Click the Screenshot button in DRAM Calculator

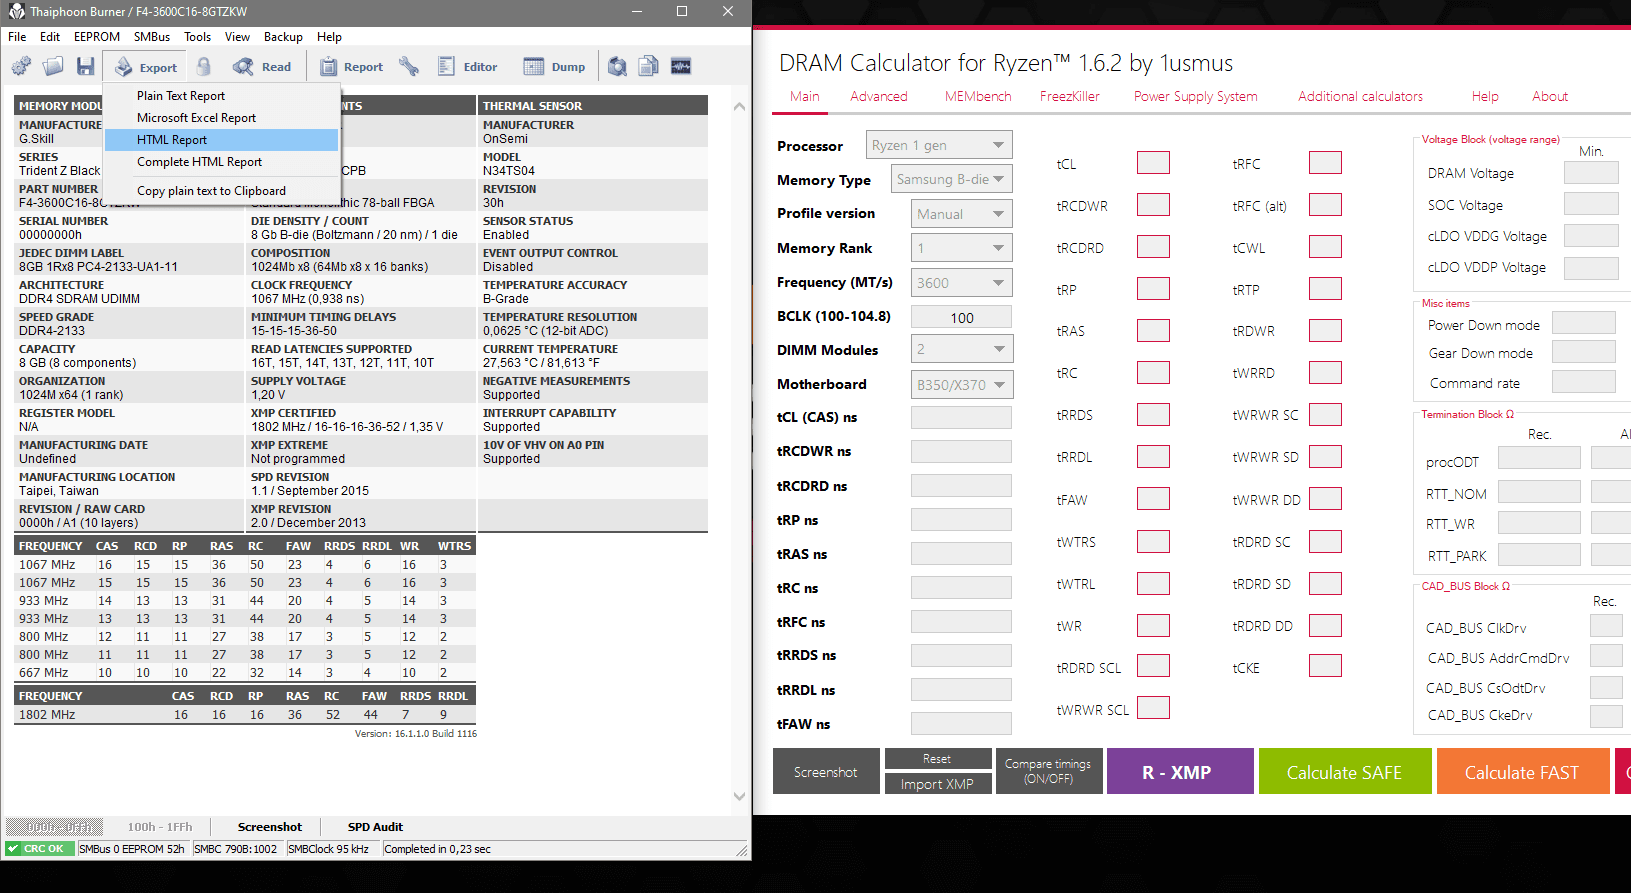826,772
